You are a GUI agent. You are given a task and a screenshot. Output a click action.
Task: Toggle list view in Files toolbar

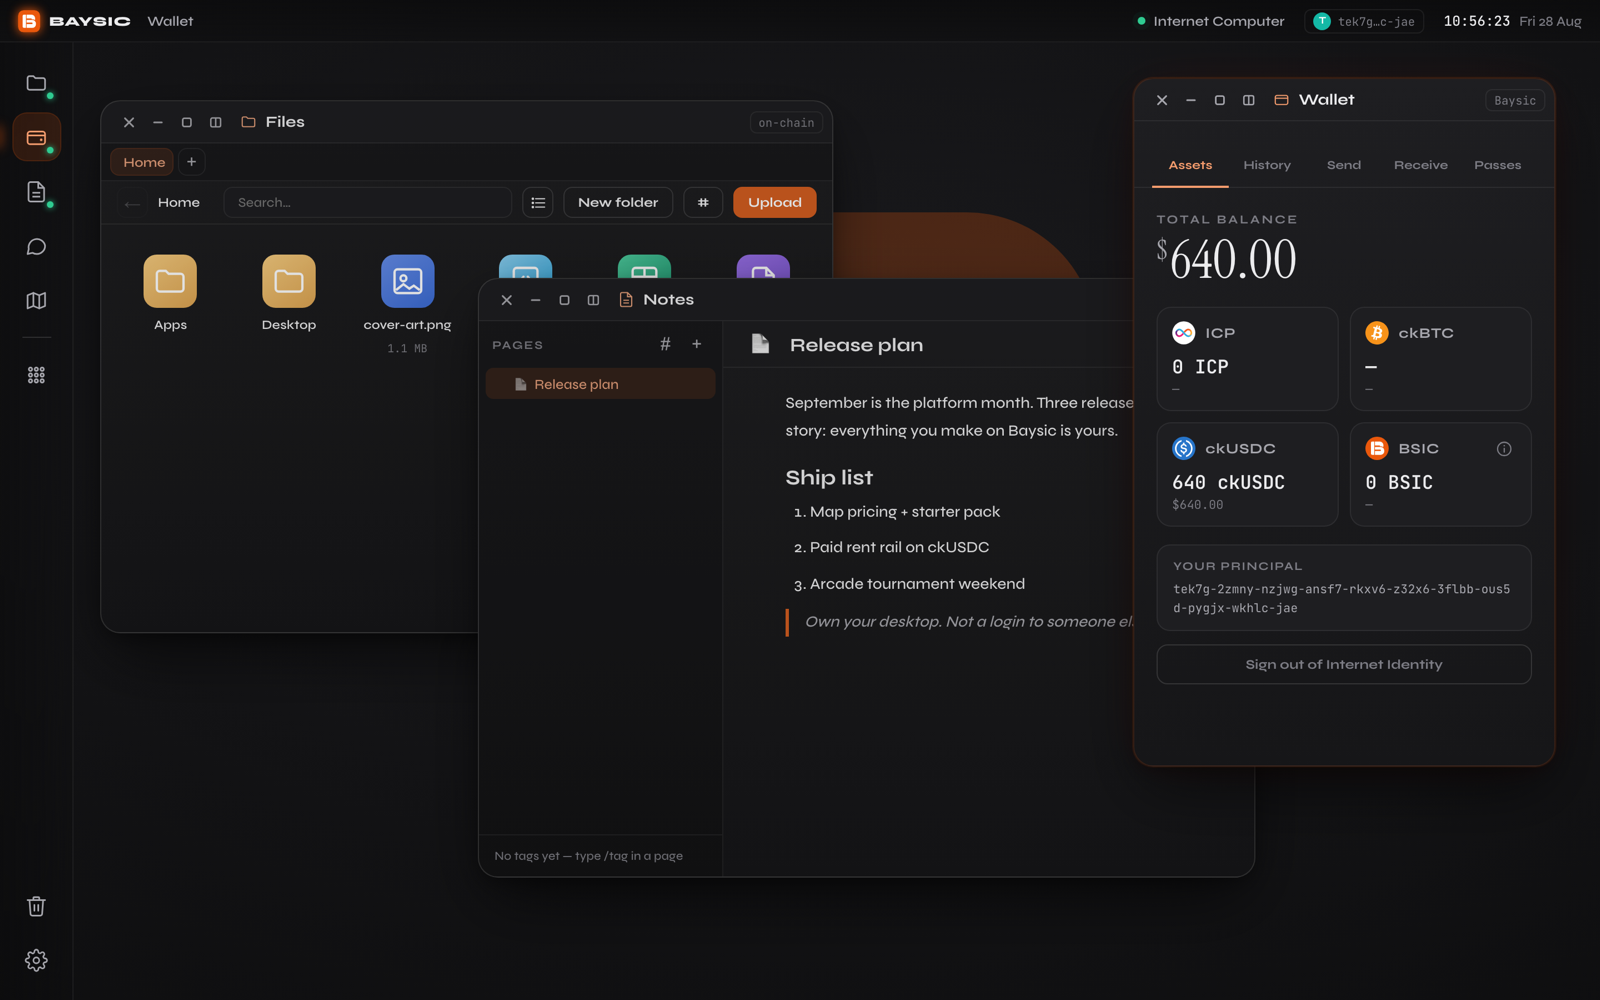pos(538,202)
